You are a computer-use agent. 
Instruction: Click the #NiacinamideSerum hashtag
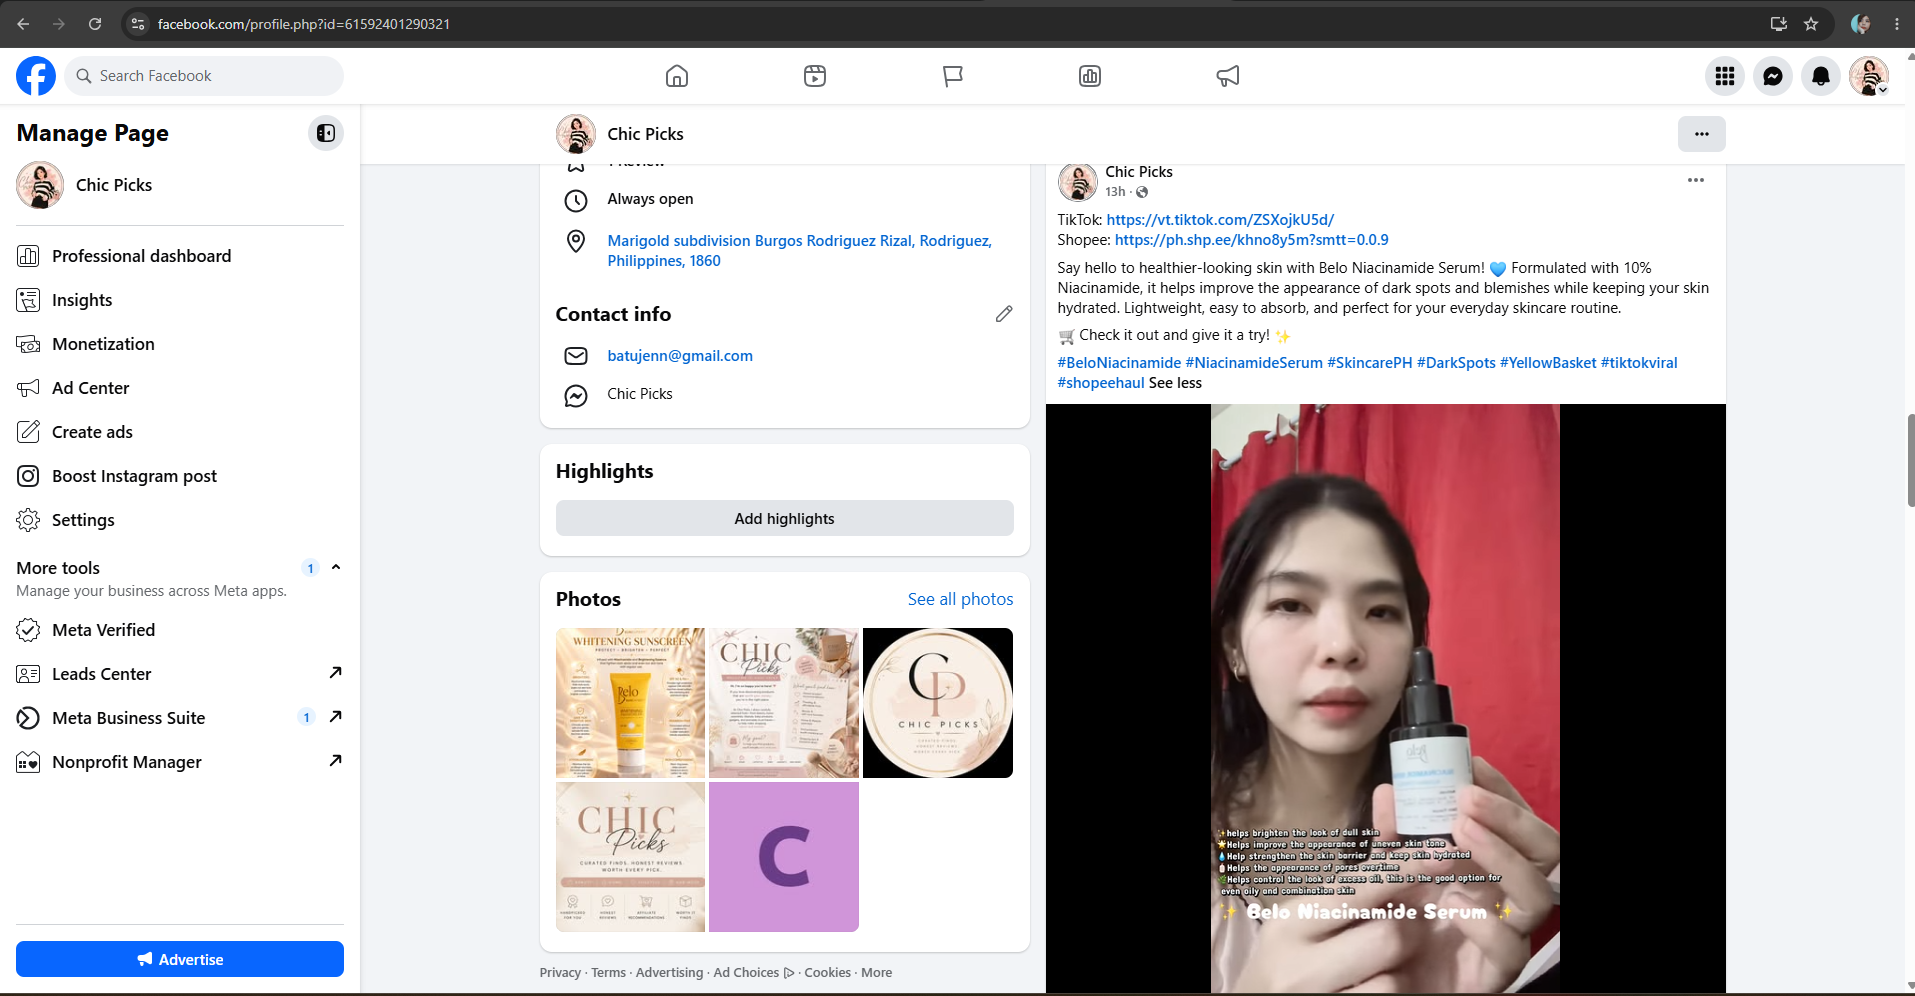(1254, 363)
